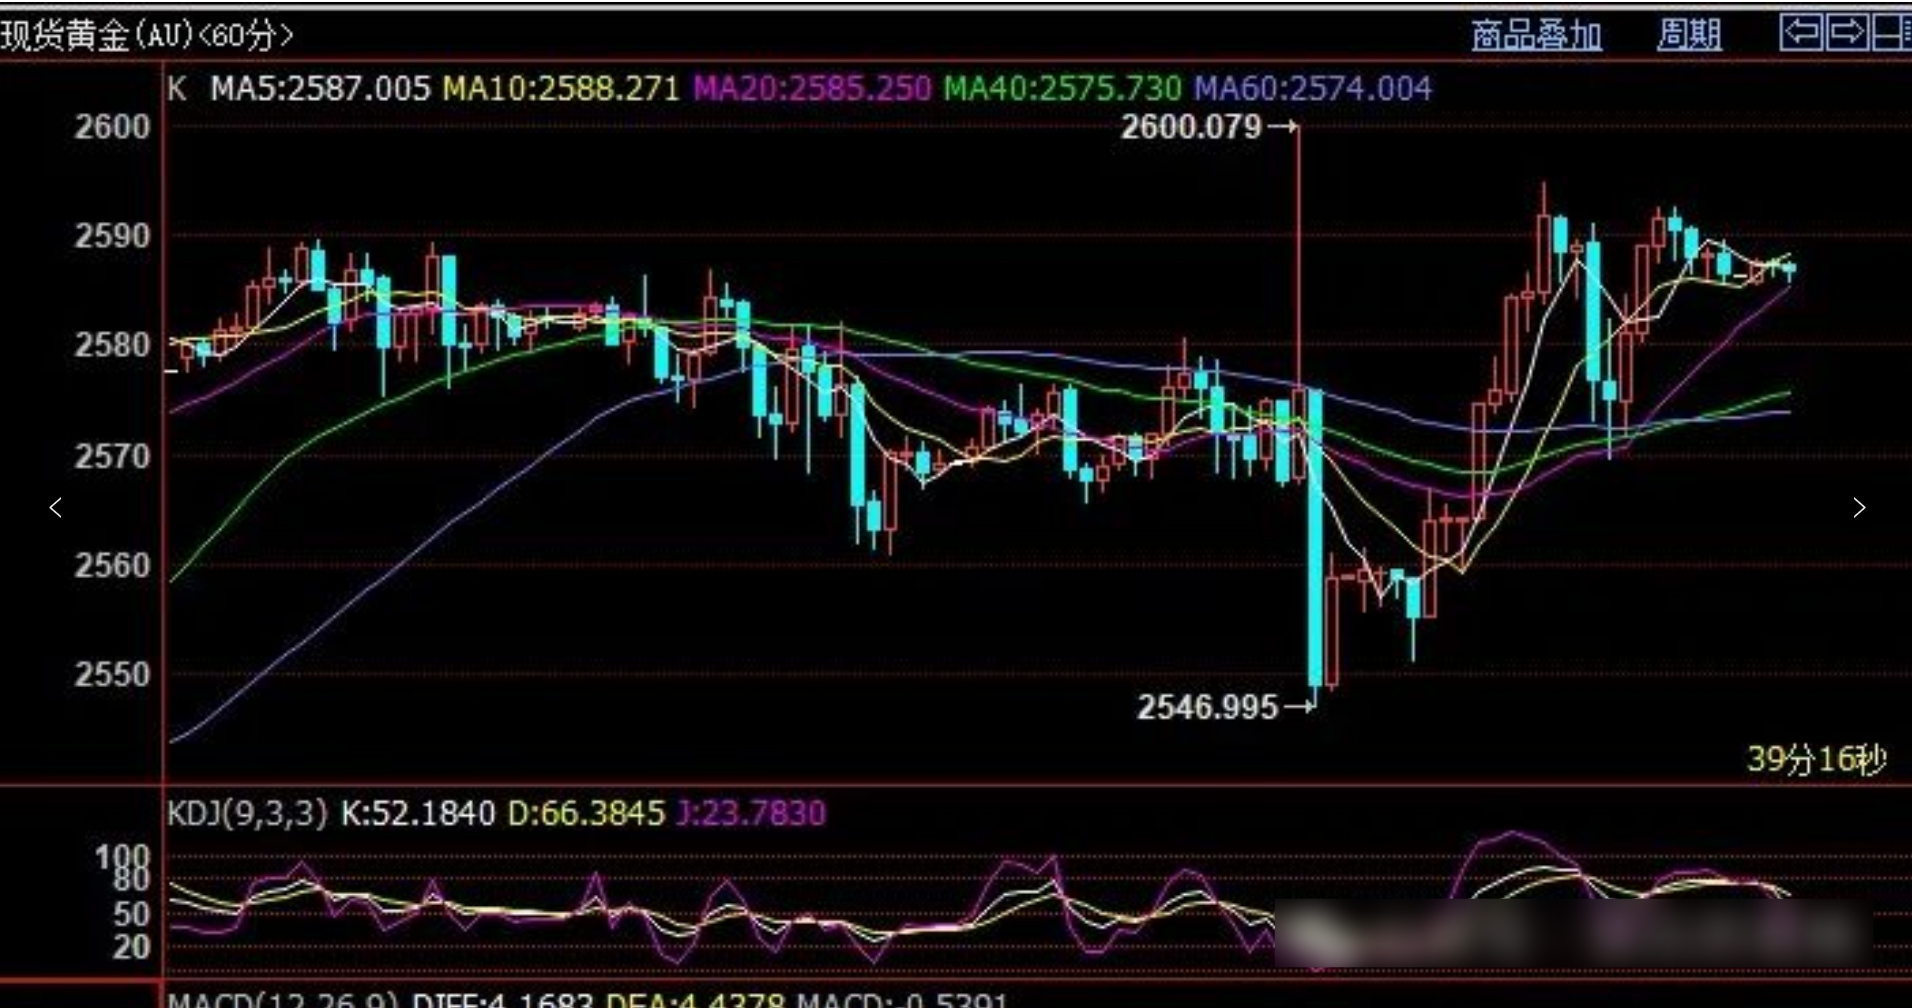Click the long cyan candle at the 2546.995 low
The height and width of the screenshot is (1008, 1912).
1315,540
